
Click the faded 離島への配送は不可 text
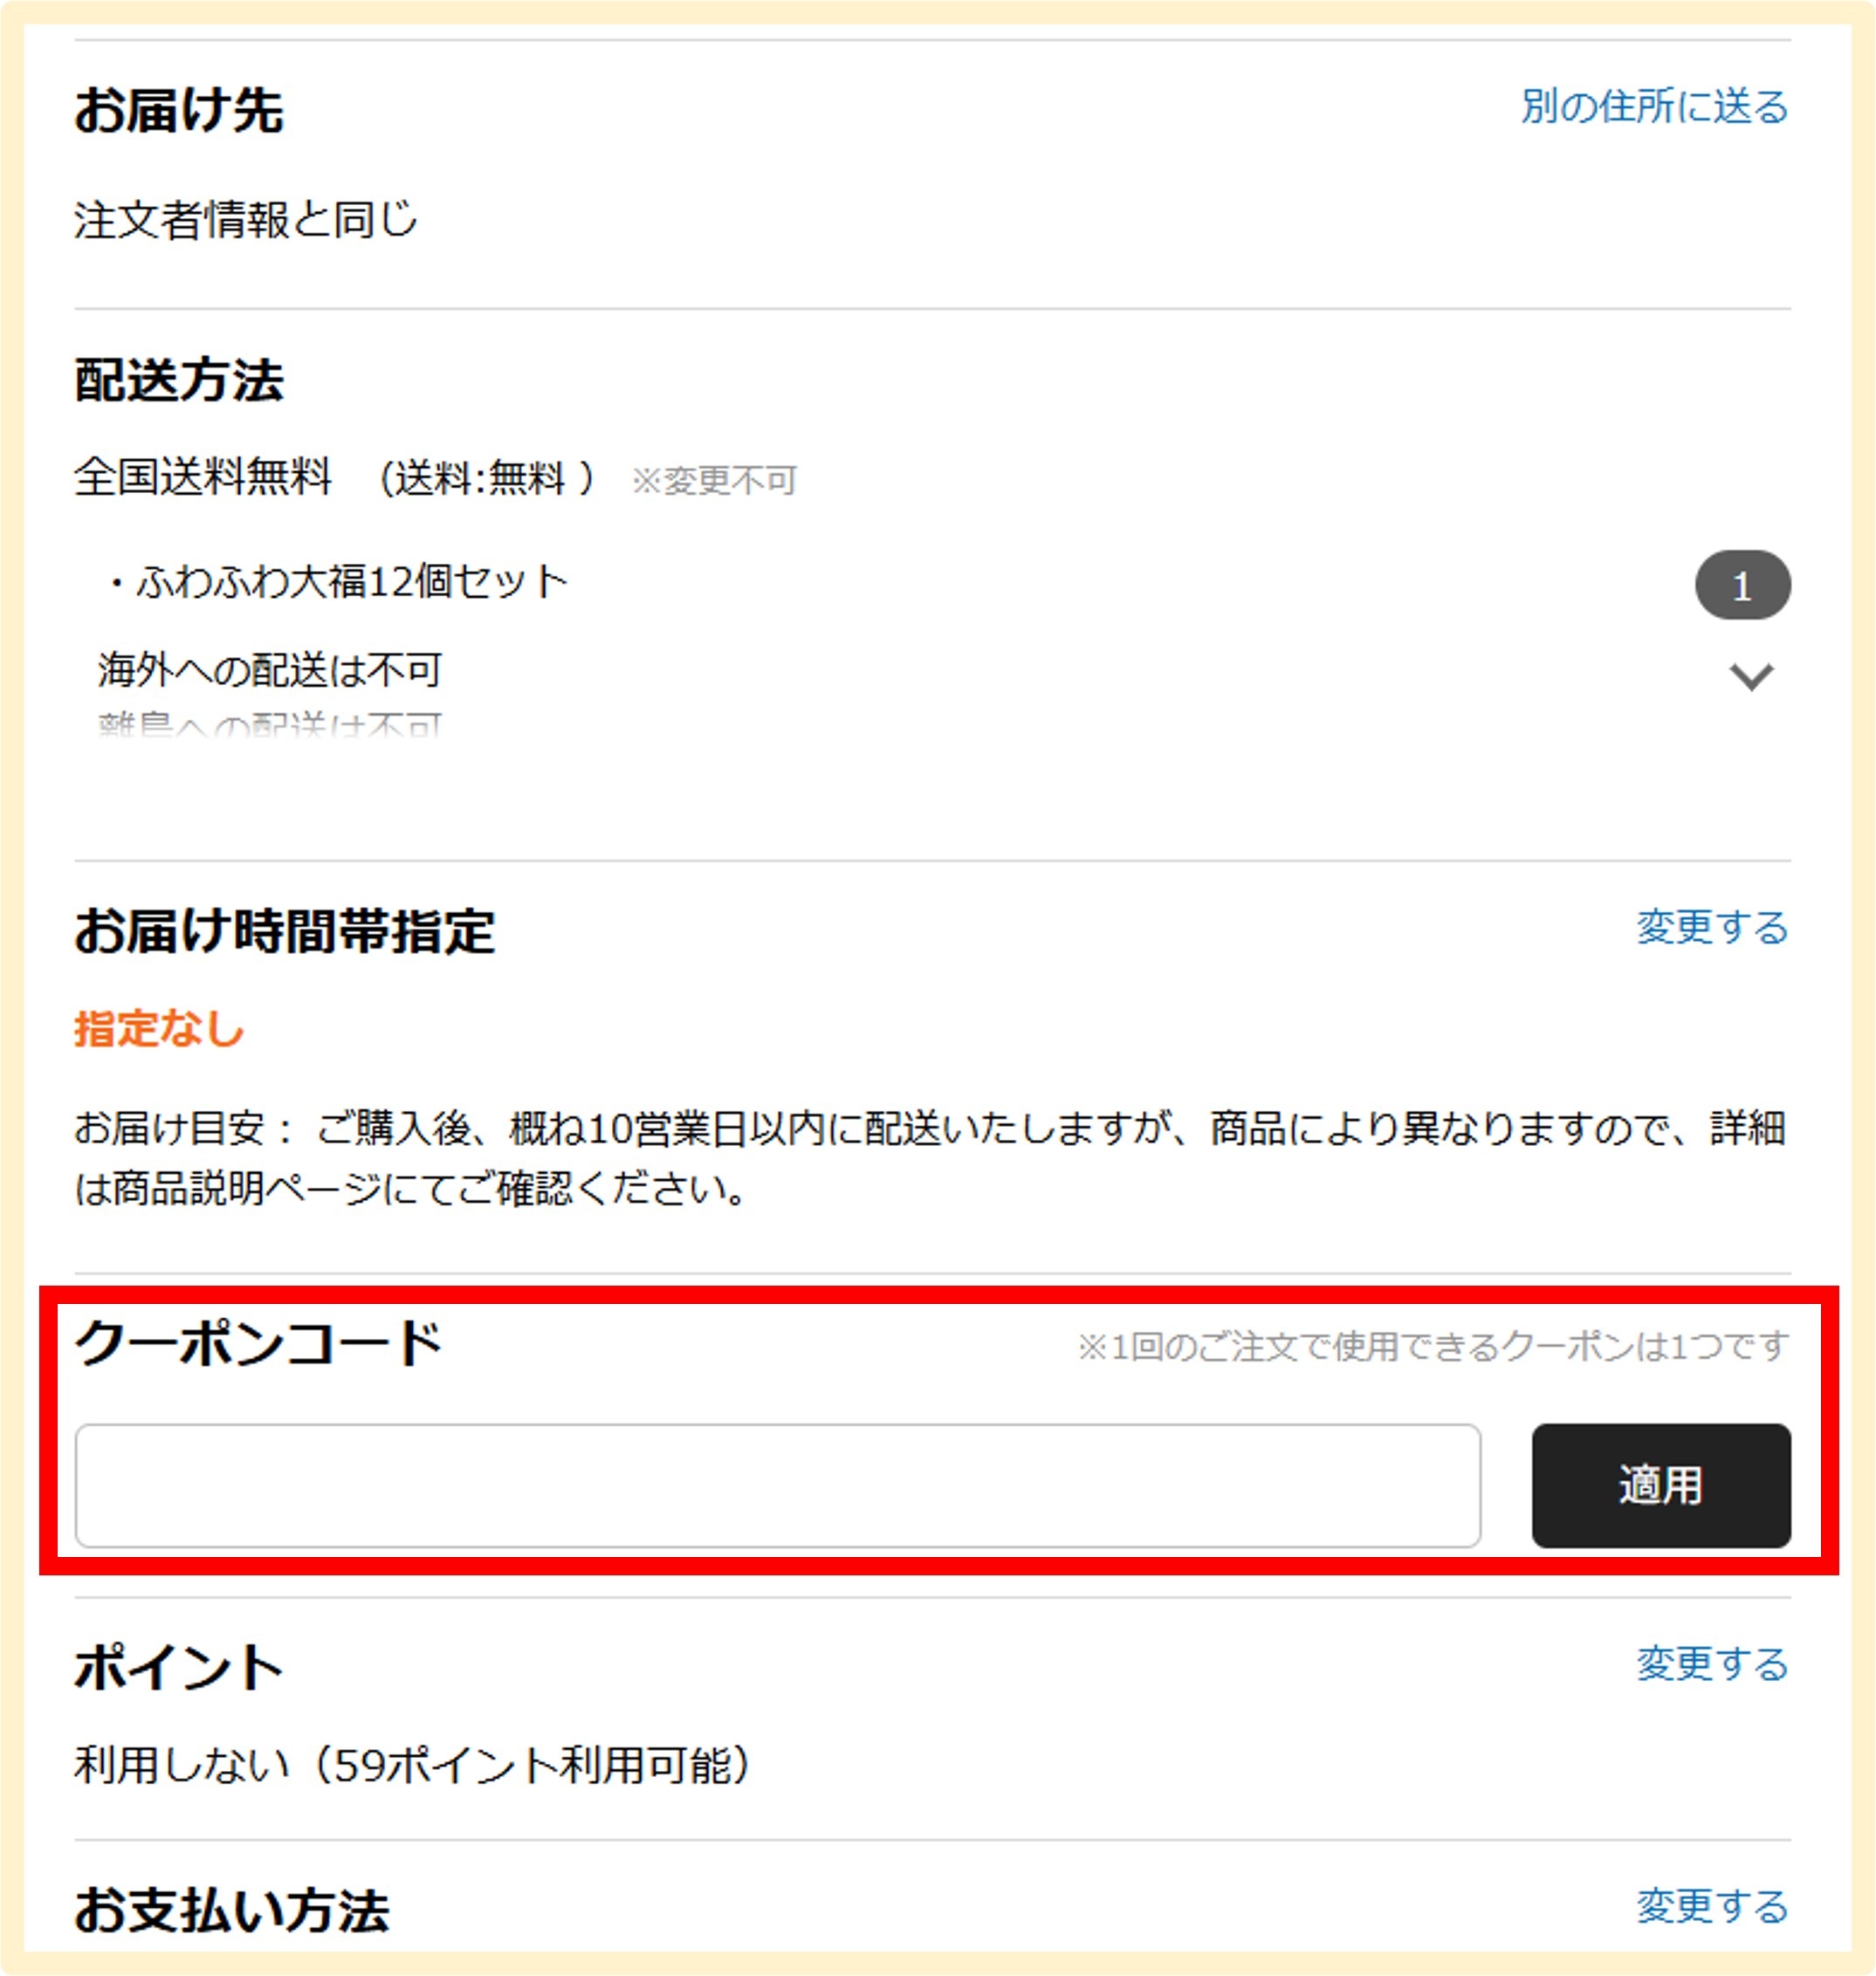click(270, 724)
